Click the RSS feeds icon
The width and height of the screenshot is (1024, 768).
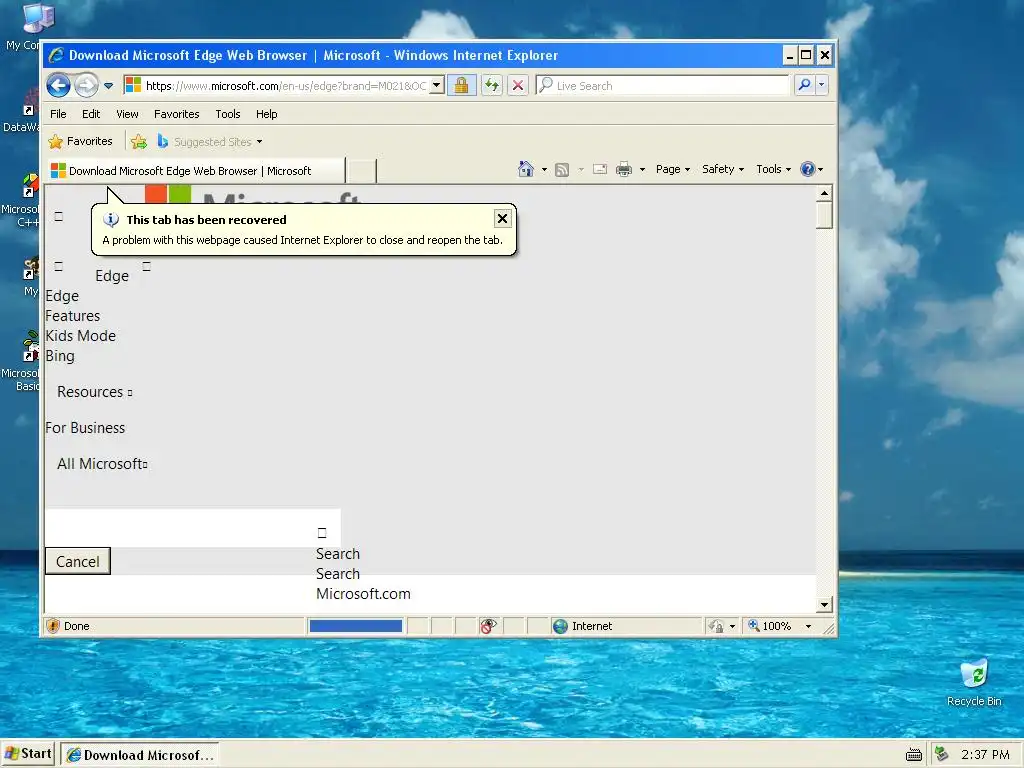[562, 169]
